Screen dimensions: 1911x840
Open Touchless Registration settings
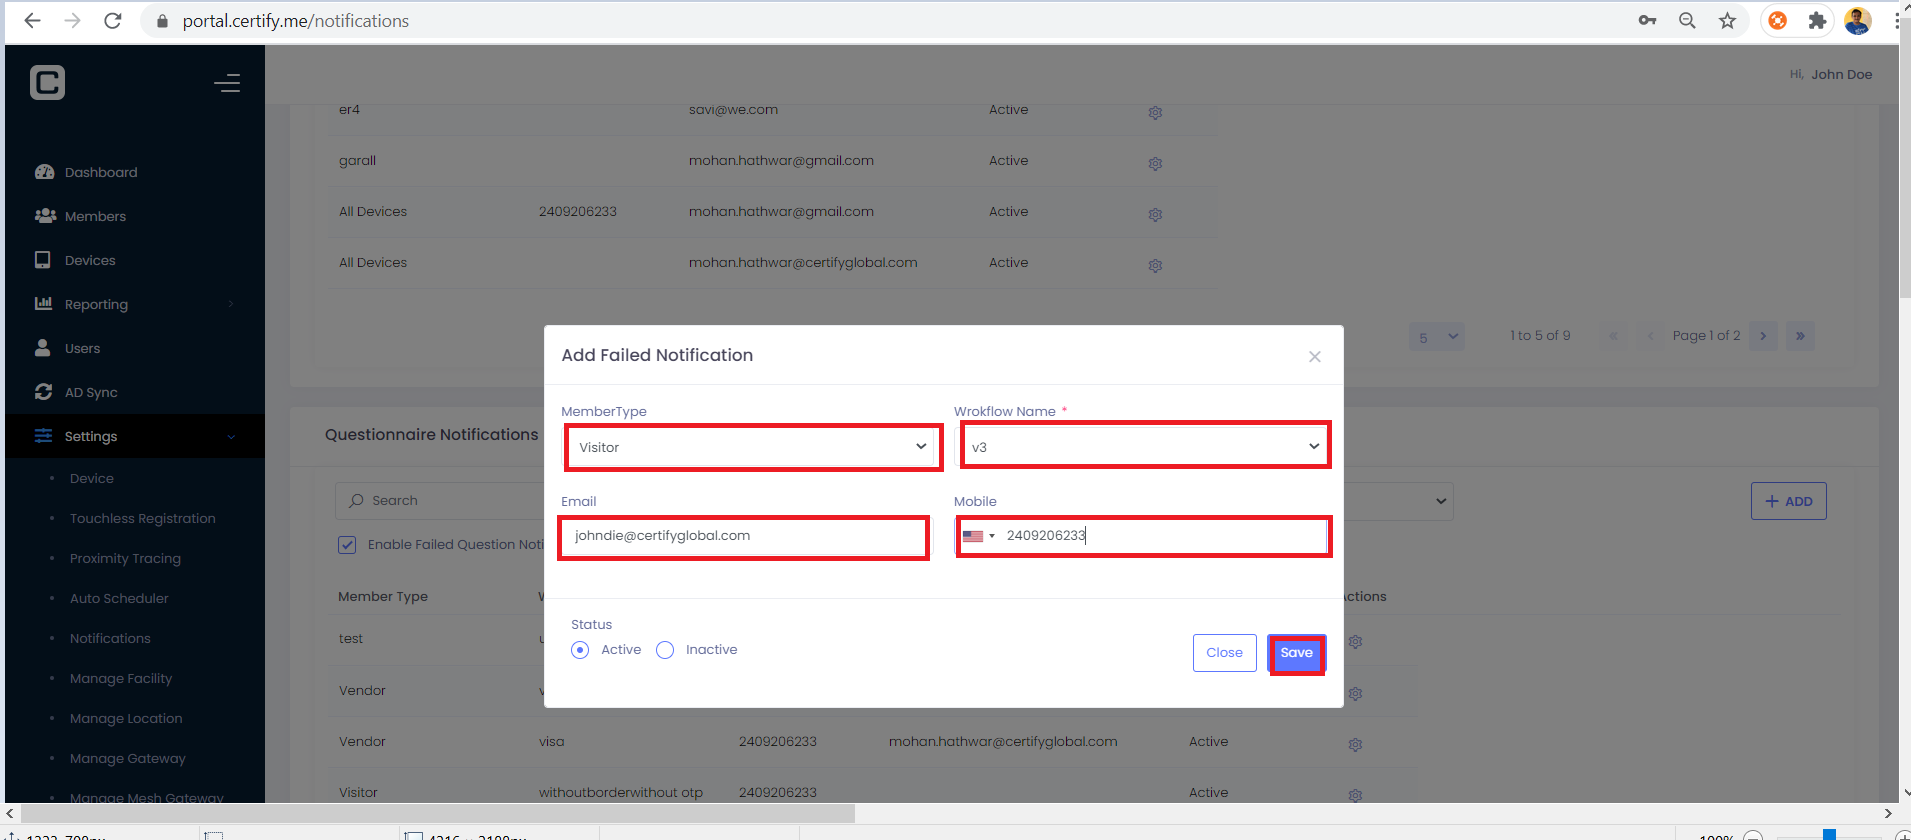pos(143,519)
